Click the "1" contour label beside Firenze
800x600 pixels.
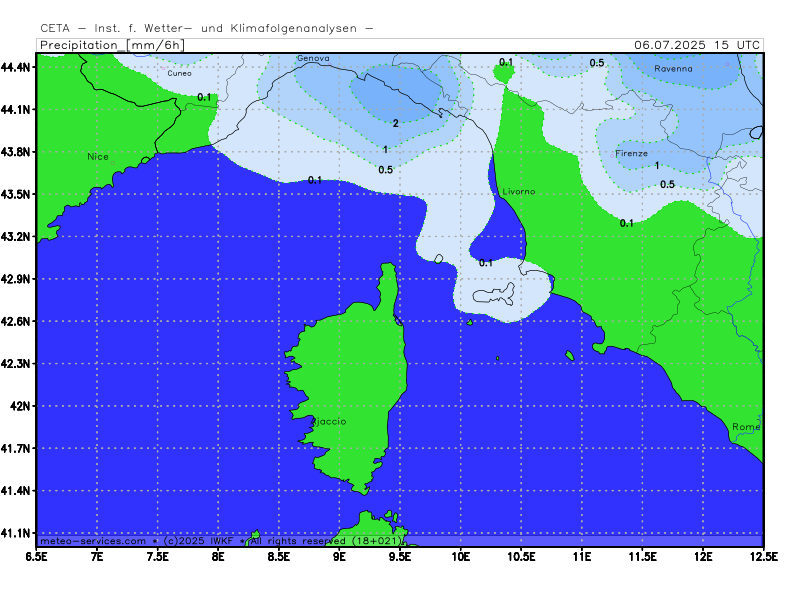[x=657, y=165]
